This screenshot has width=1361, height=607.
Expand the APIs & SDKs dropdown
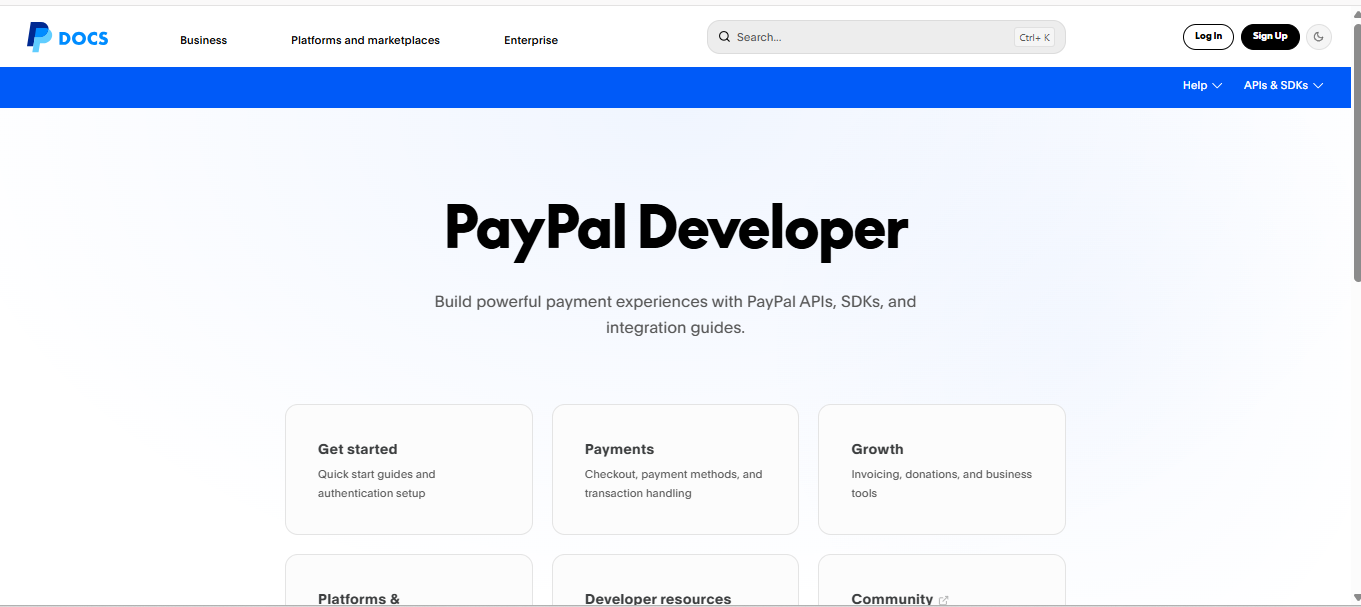(x=1283, y=86)
